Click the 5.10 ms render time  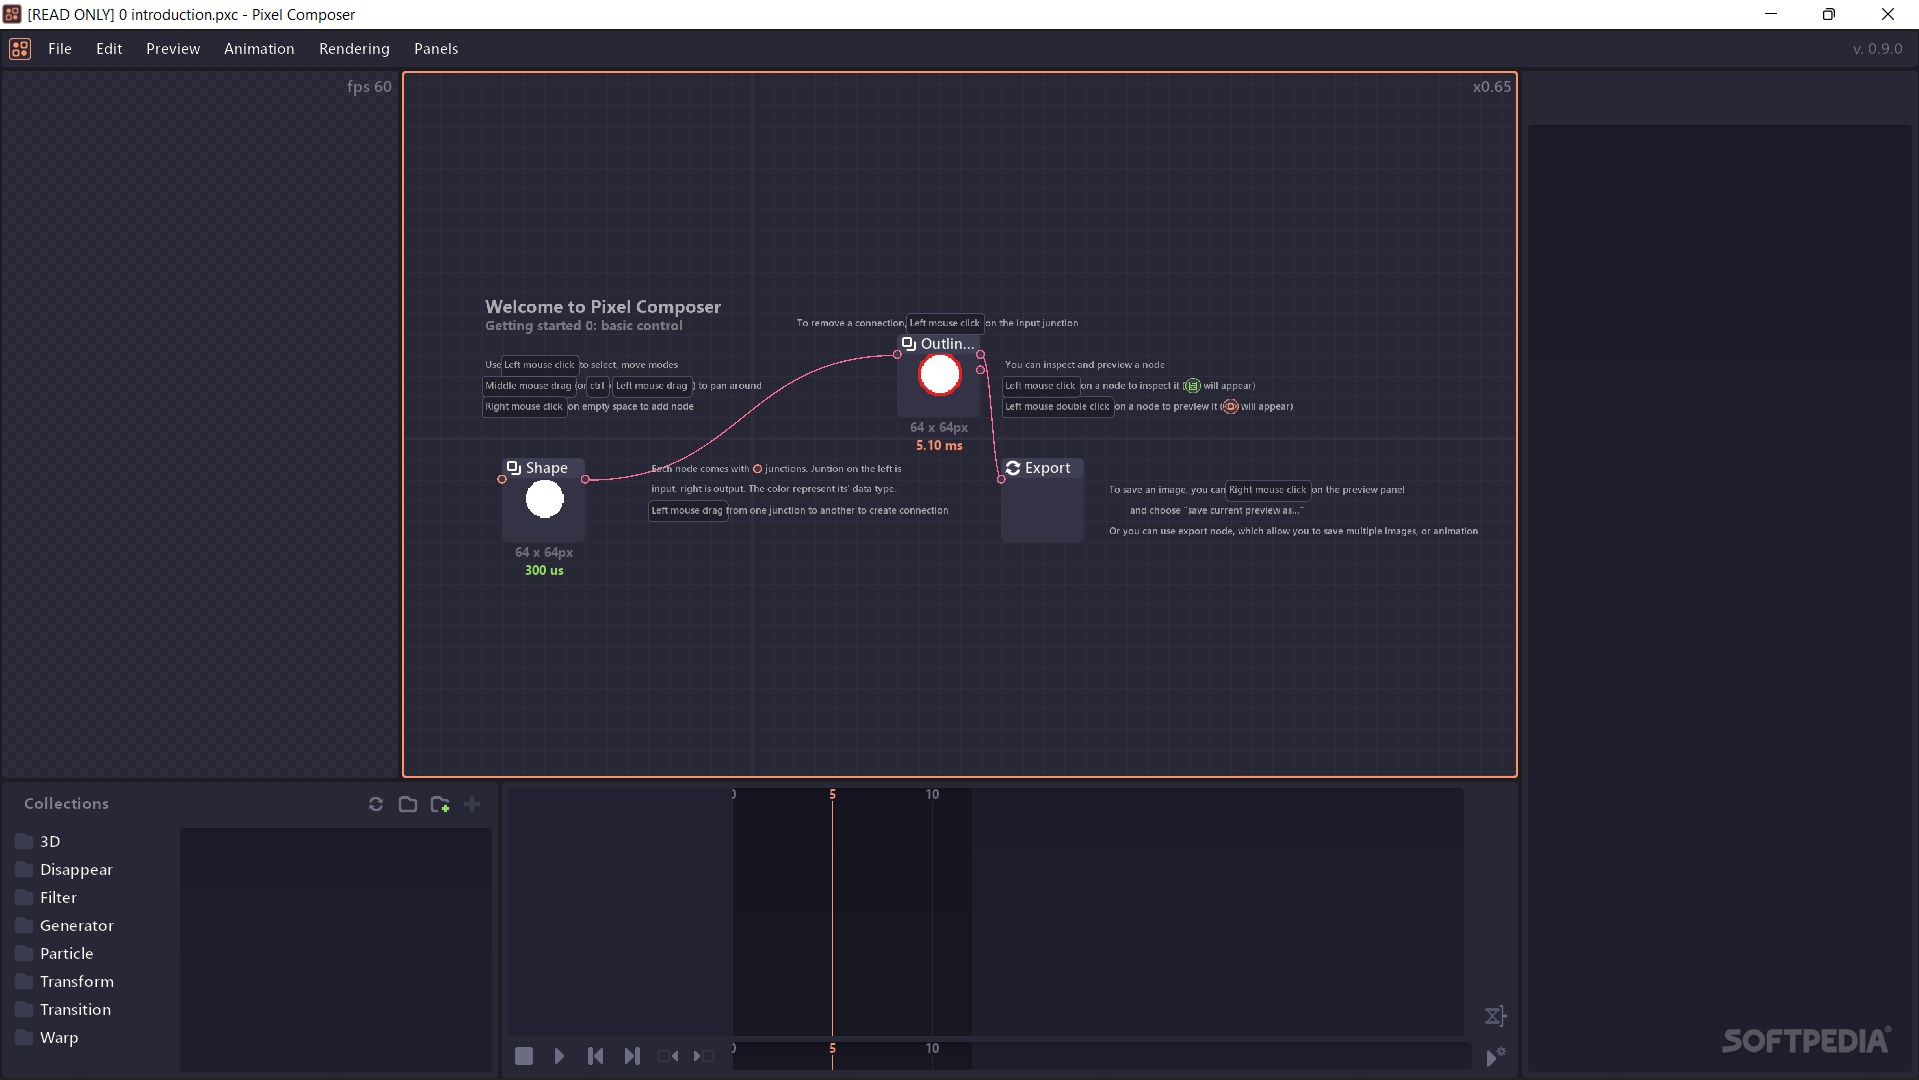(939, 446)
